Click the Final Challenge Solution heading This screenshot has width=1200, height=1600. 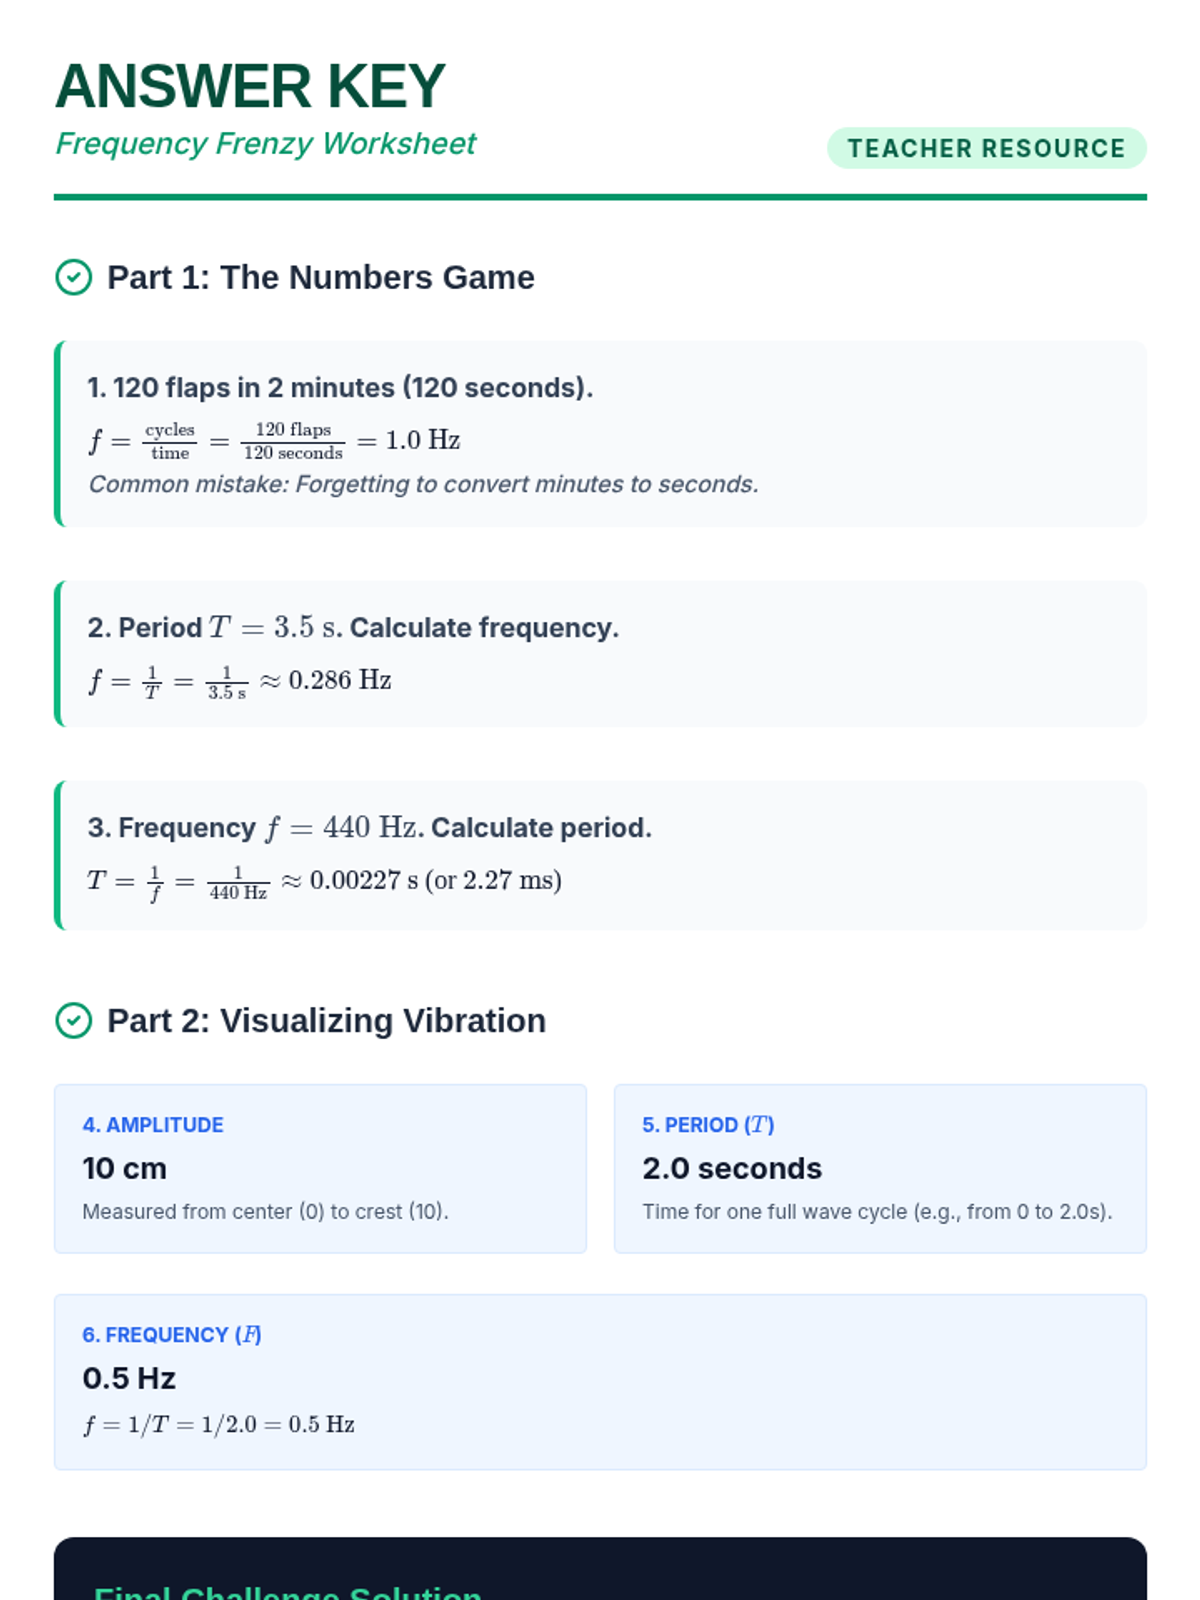288,1590
